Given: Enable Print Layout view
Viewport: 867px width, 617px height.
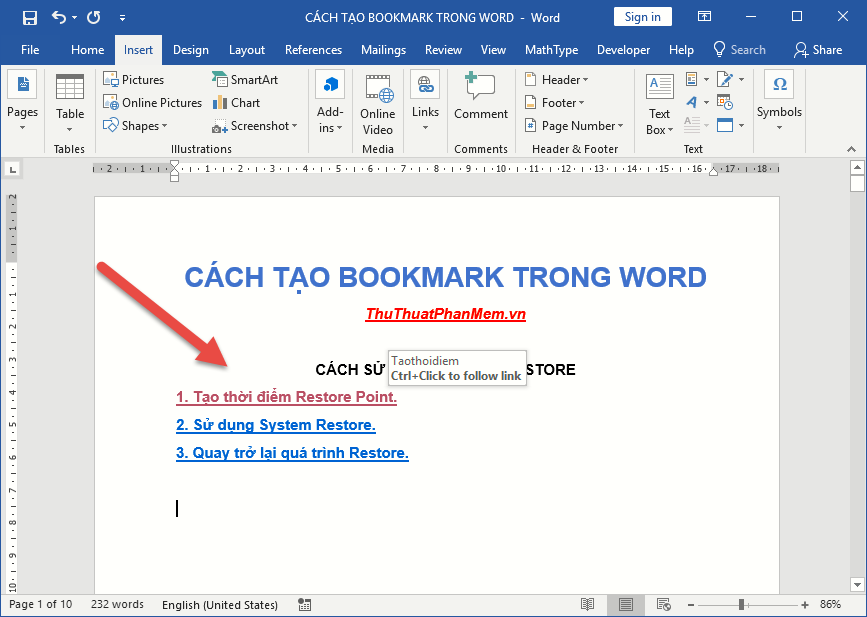Looking at the screenshot, I should pyautogui.click(x=625, y=604).
